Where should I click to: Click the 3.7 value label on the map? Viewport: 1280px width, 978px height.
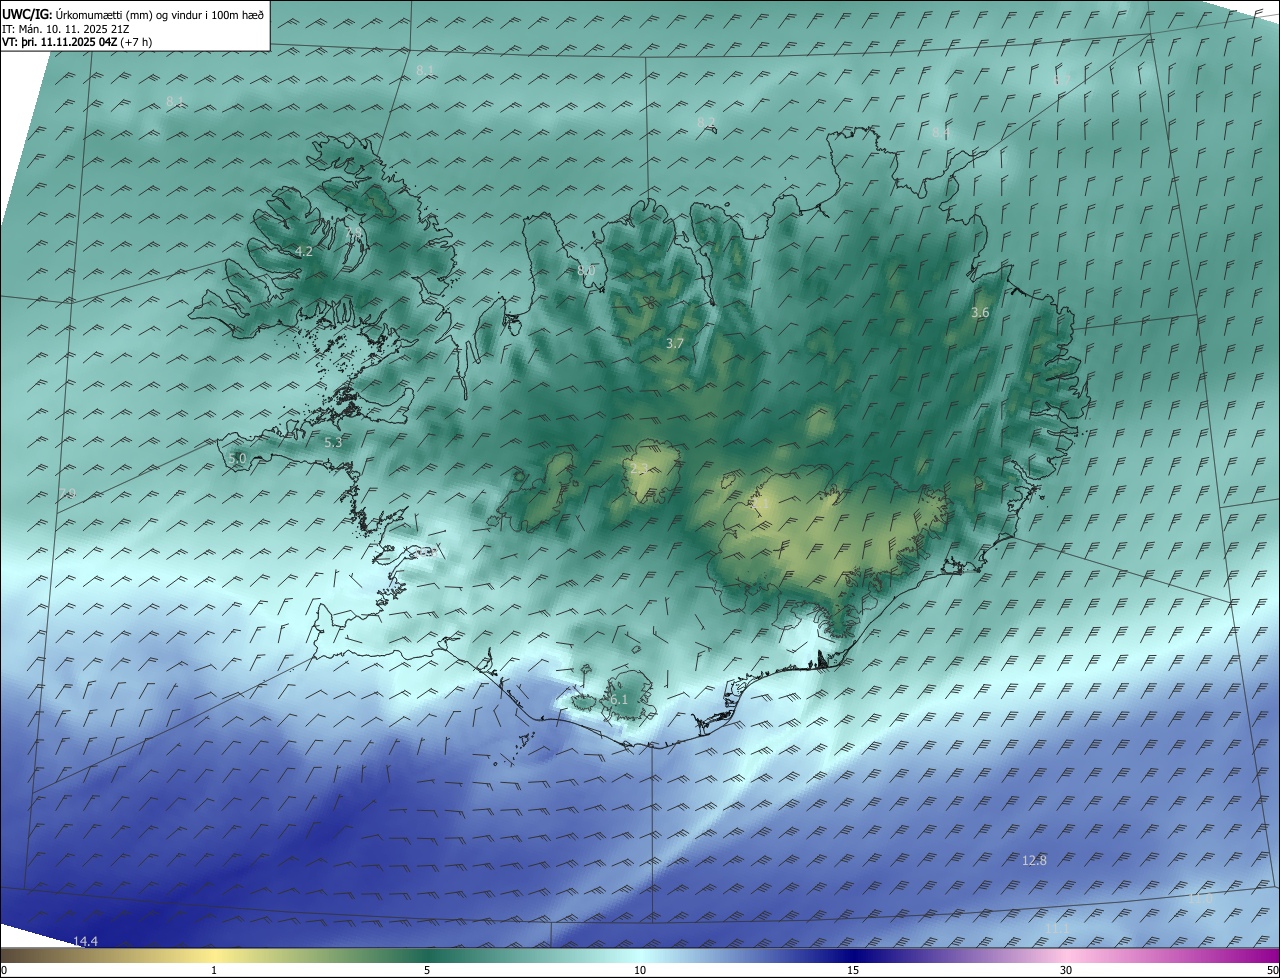tap(675, 343)
